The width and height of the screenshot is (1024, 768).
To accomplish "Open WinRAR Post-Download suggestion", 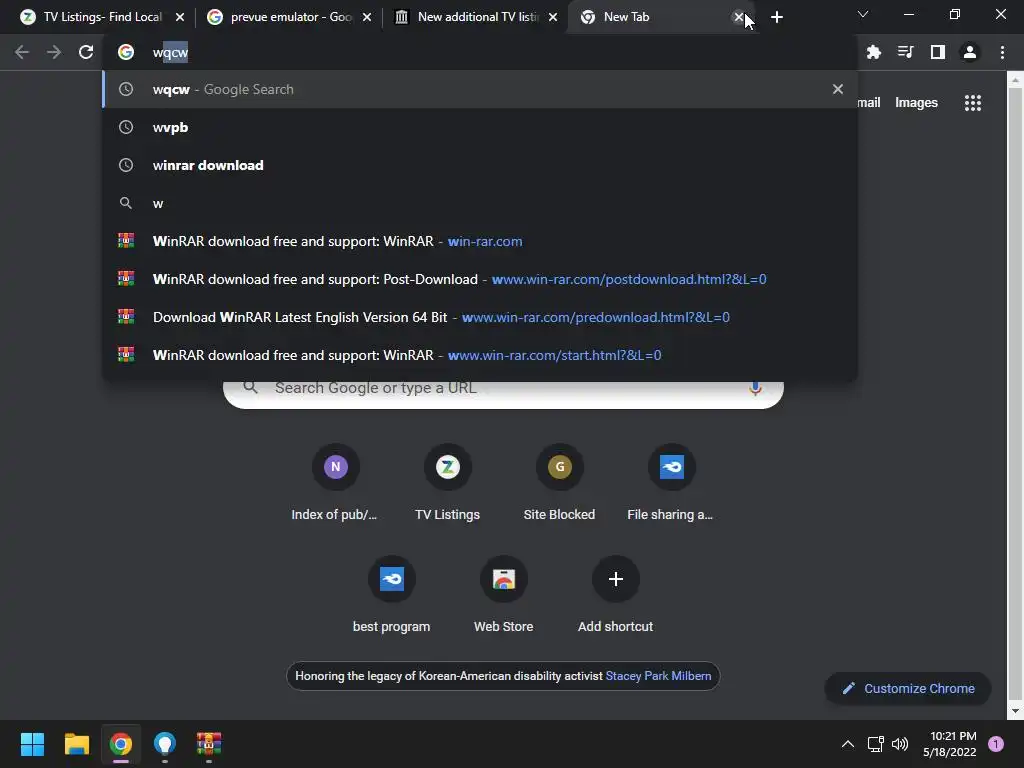I will (480, 279).
